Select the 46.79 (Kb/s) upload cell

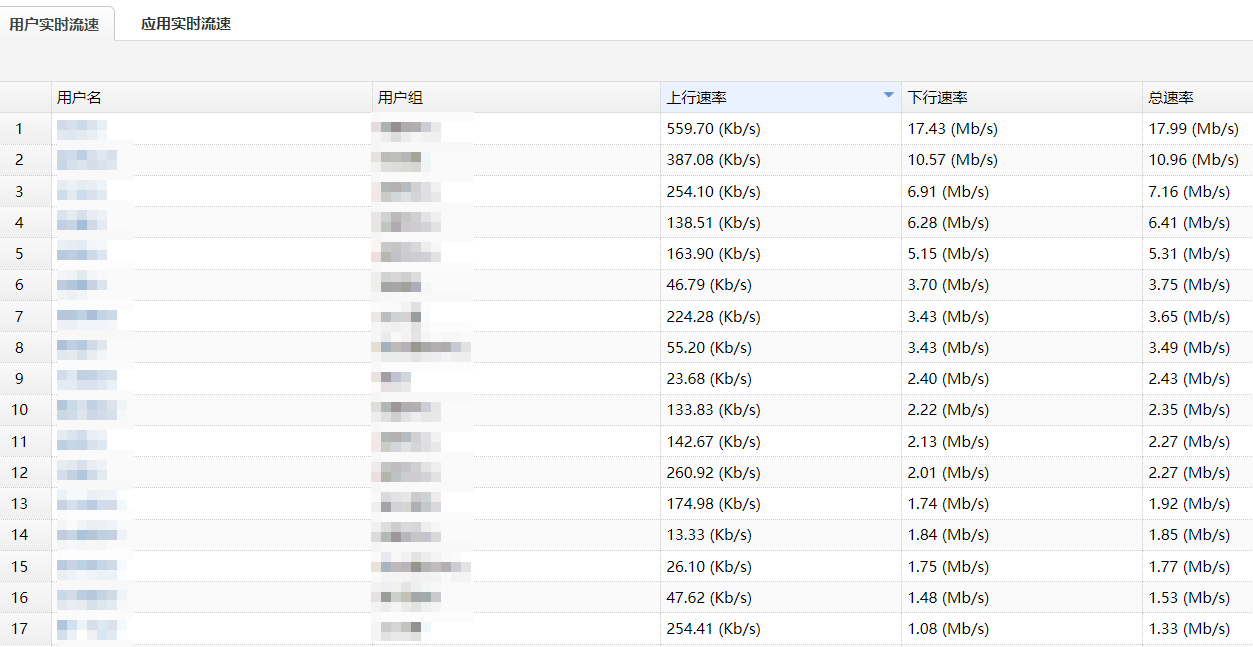(x=709, y=285)
